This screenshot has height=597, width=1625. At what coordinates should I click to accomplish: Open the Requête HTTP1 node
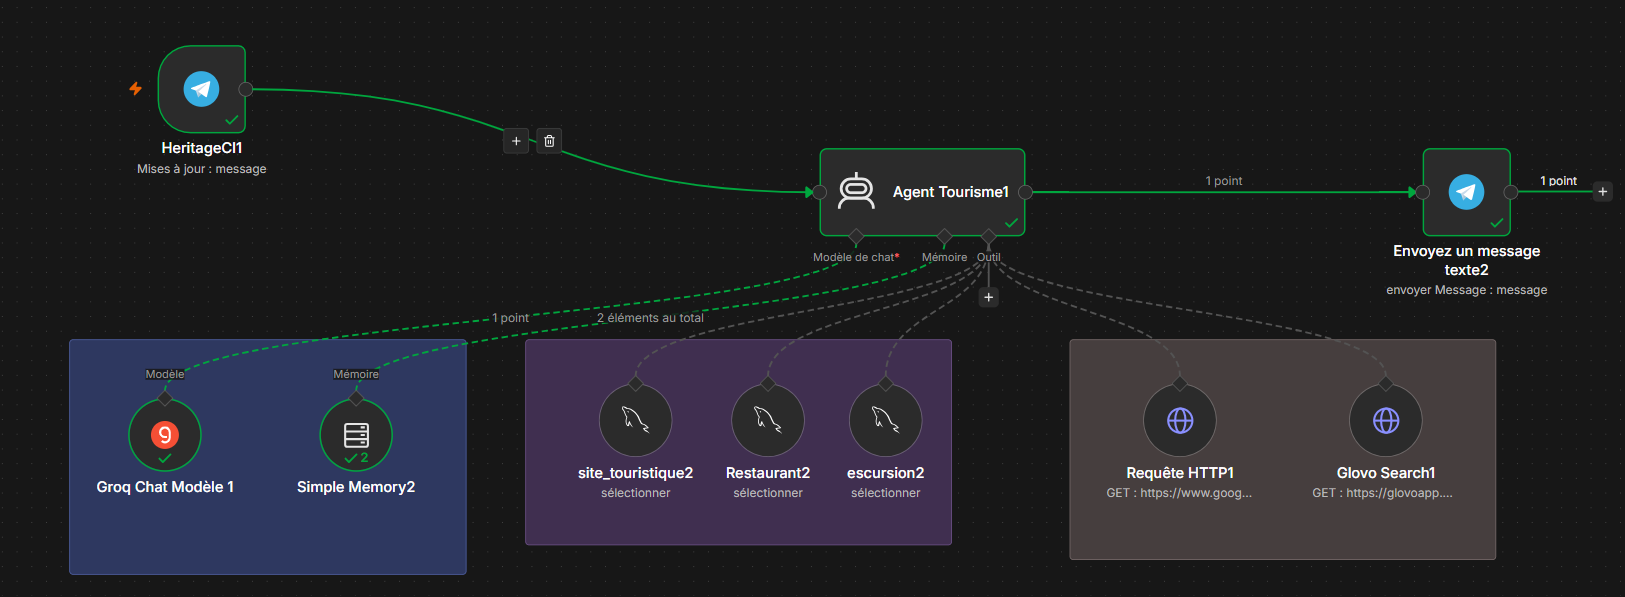pyautogui.click(x=1180, y=420)
